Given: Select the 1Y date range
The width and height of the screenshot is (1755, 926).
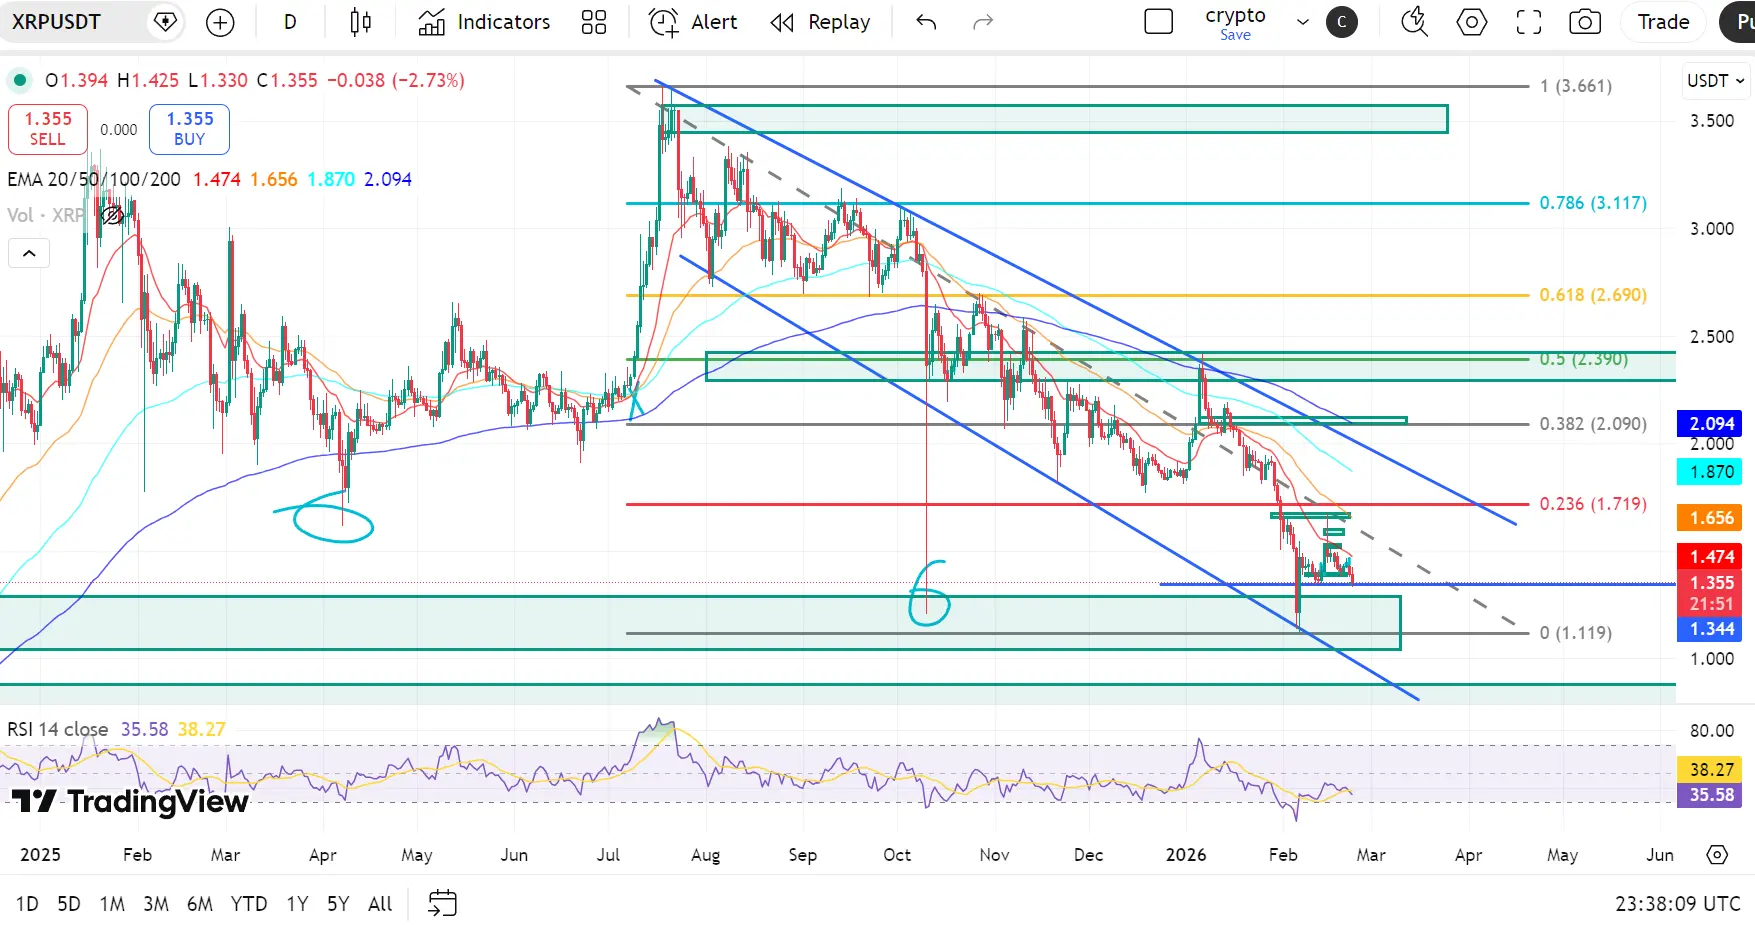Looking at the screenshot, I should click(x=297, y=904).
